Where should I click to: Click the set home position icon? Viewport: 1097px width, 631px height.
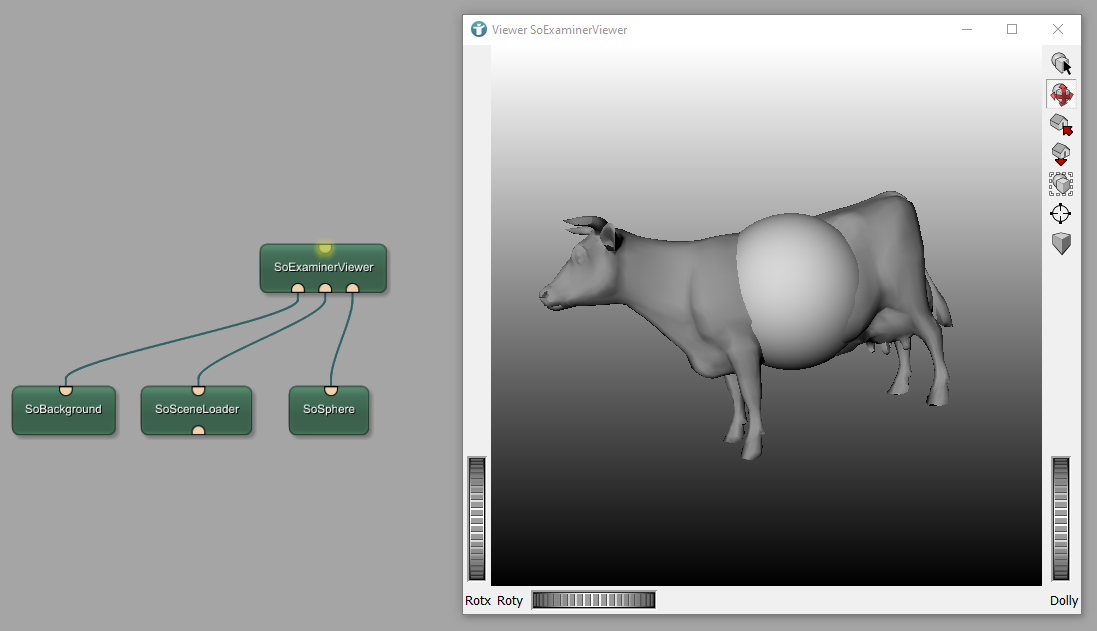click(x=1060, y=154)
